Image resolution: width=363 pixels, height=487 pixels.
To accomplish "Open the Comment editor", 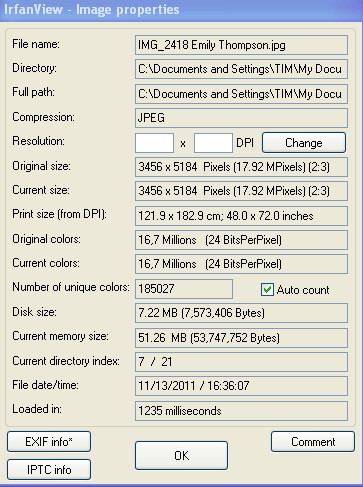I will 313,442.
